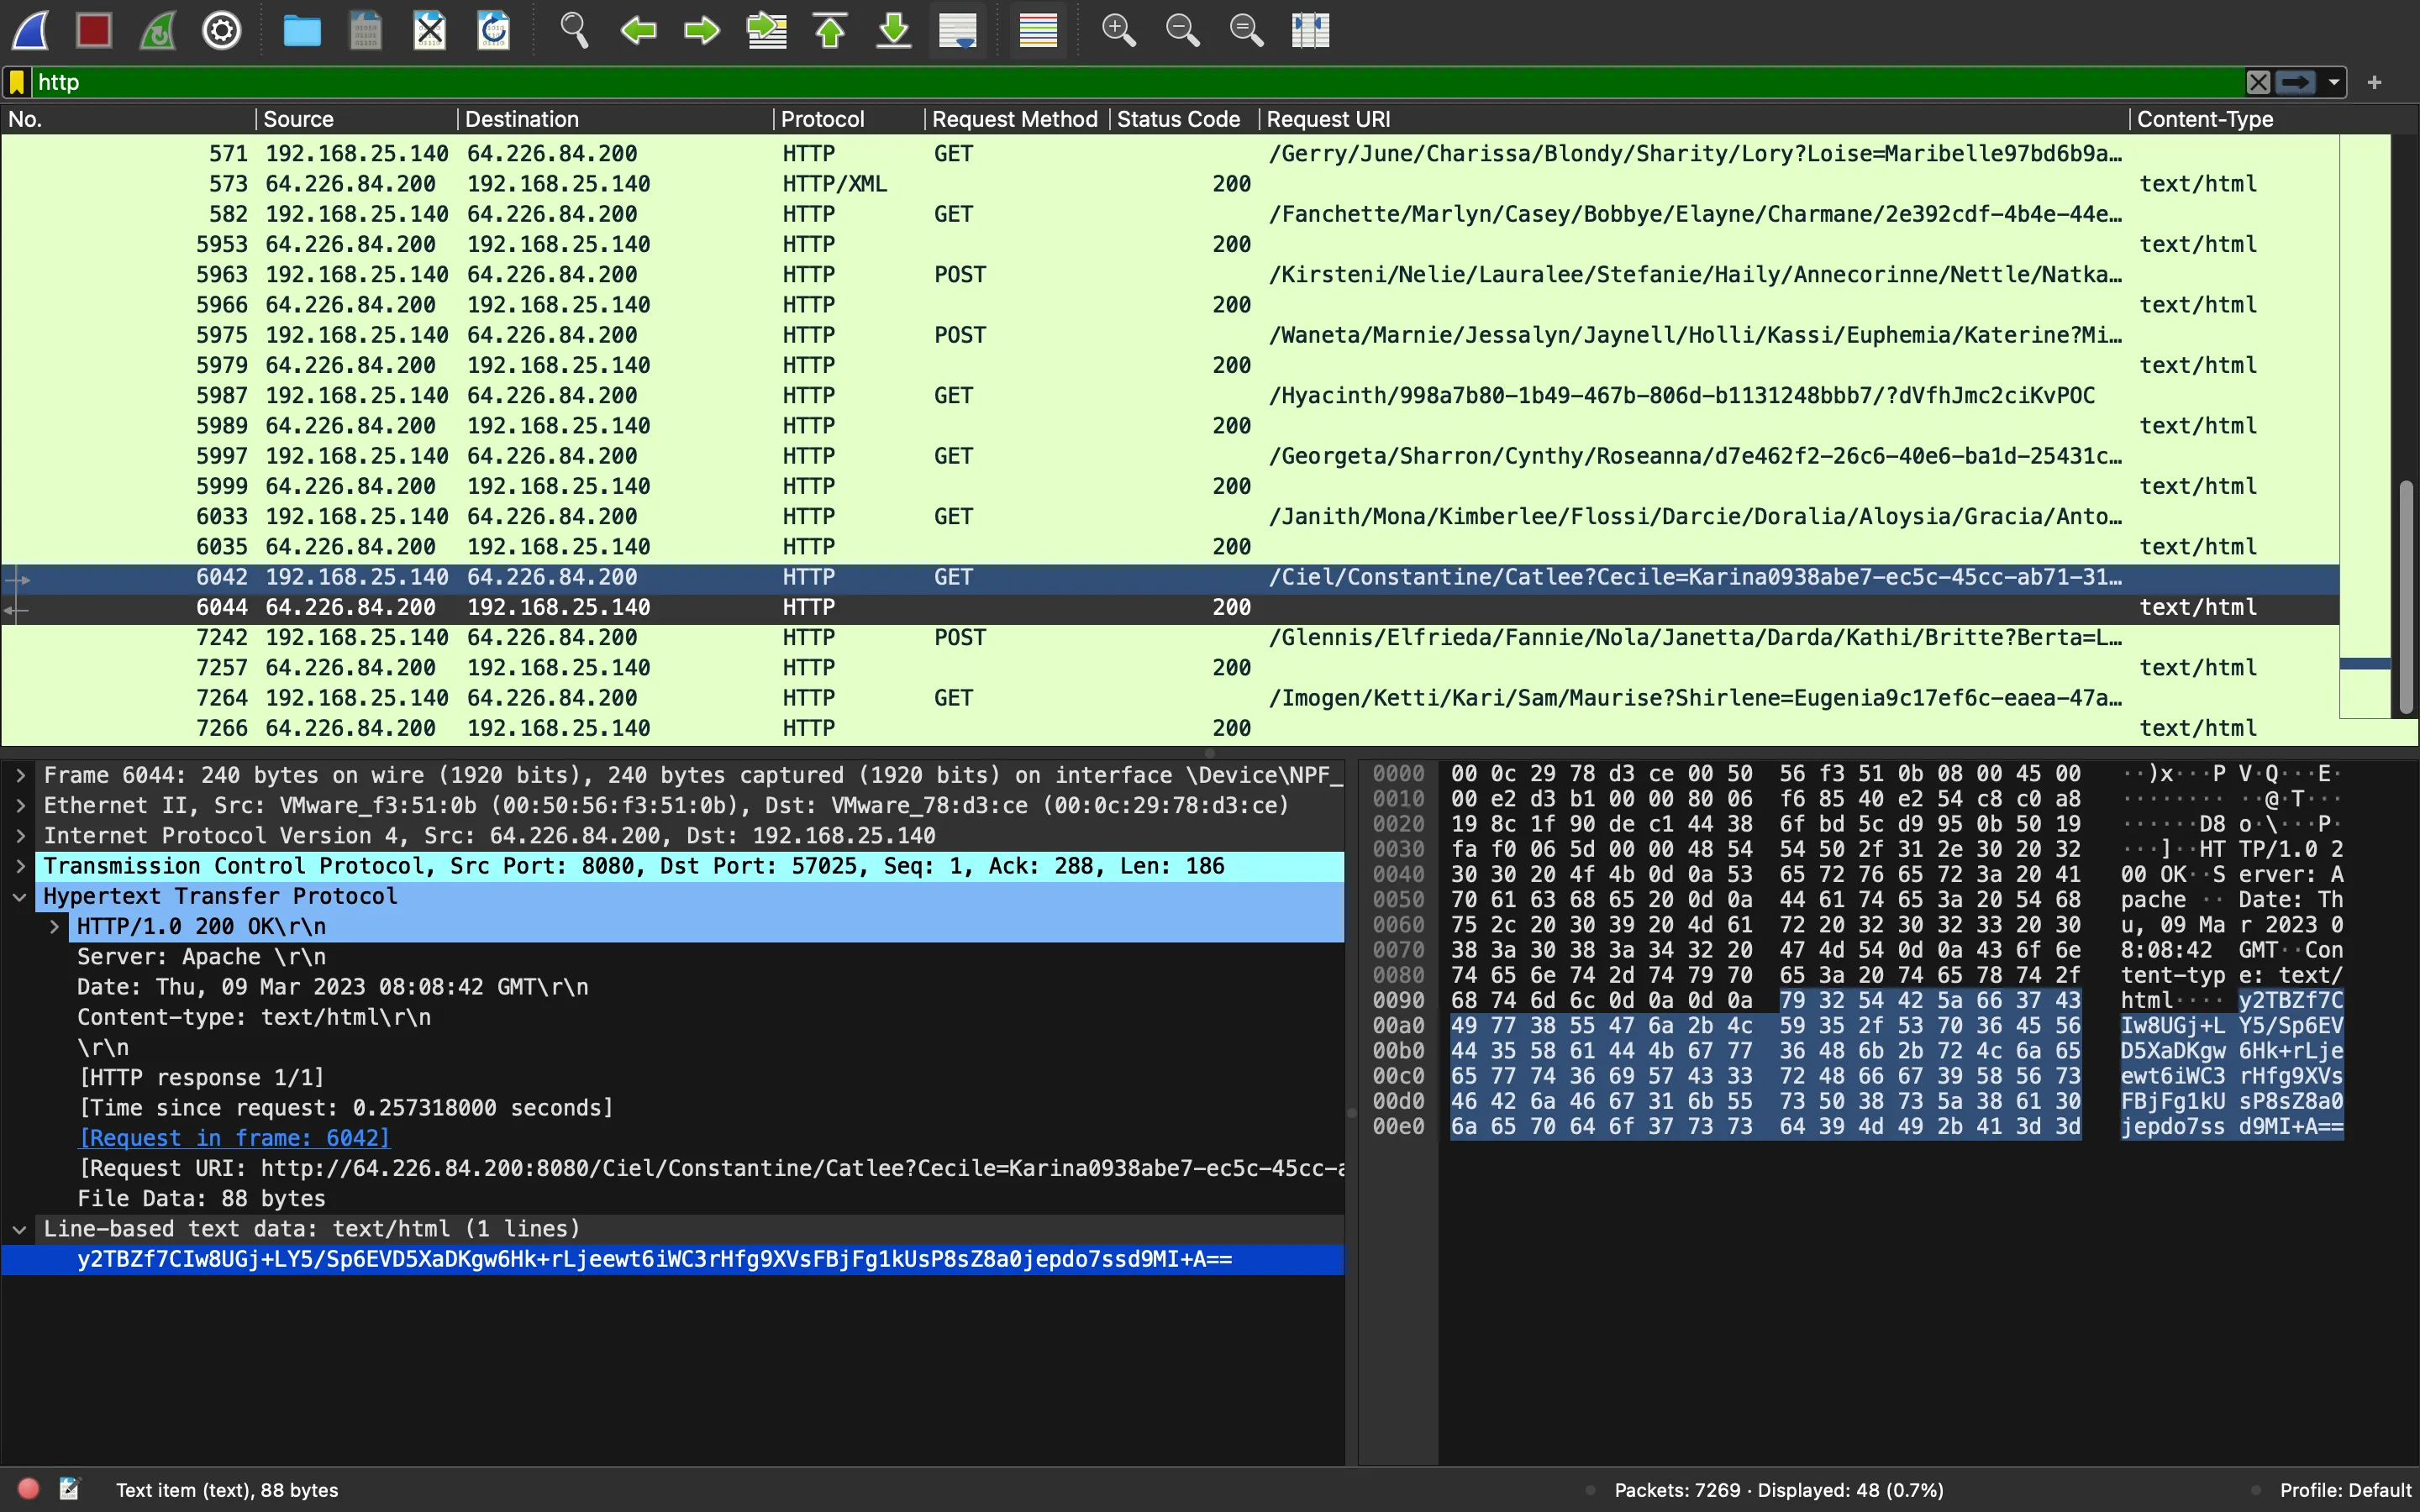Select packet 5987 Hyacinth GET request
2420x1512 pixels.
1170,396
